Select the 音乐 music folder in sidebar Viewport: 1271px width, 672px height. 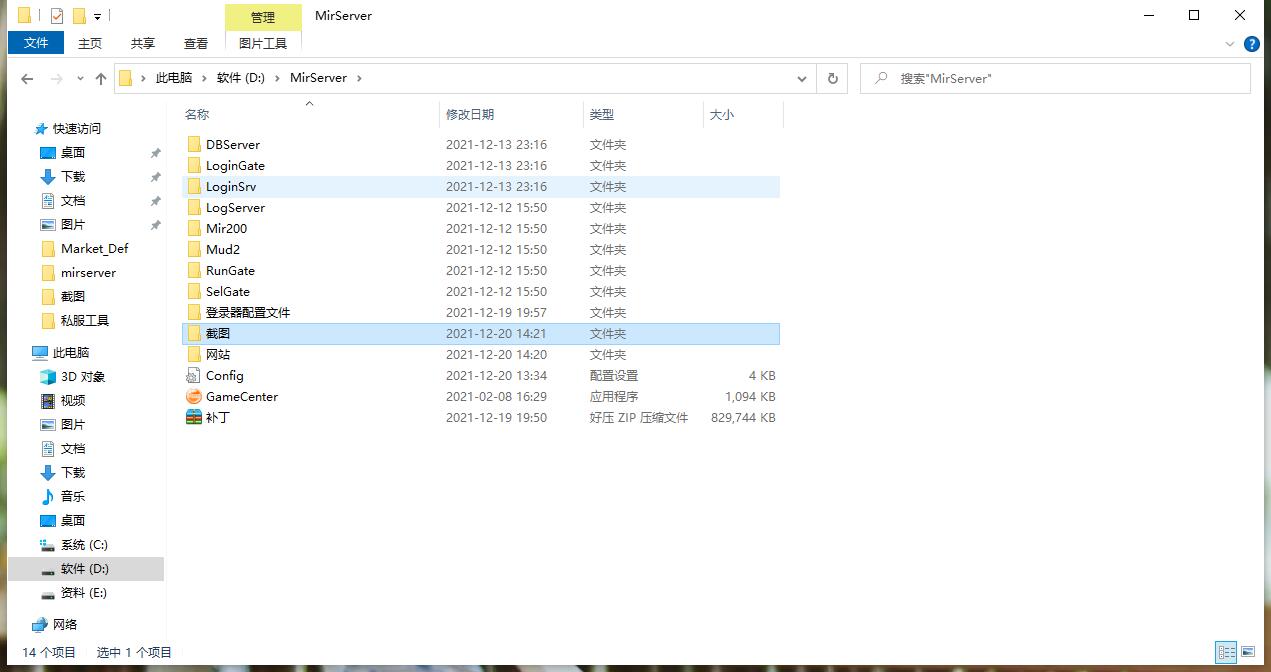click(x=73, y=497)
